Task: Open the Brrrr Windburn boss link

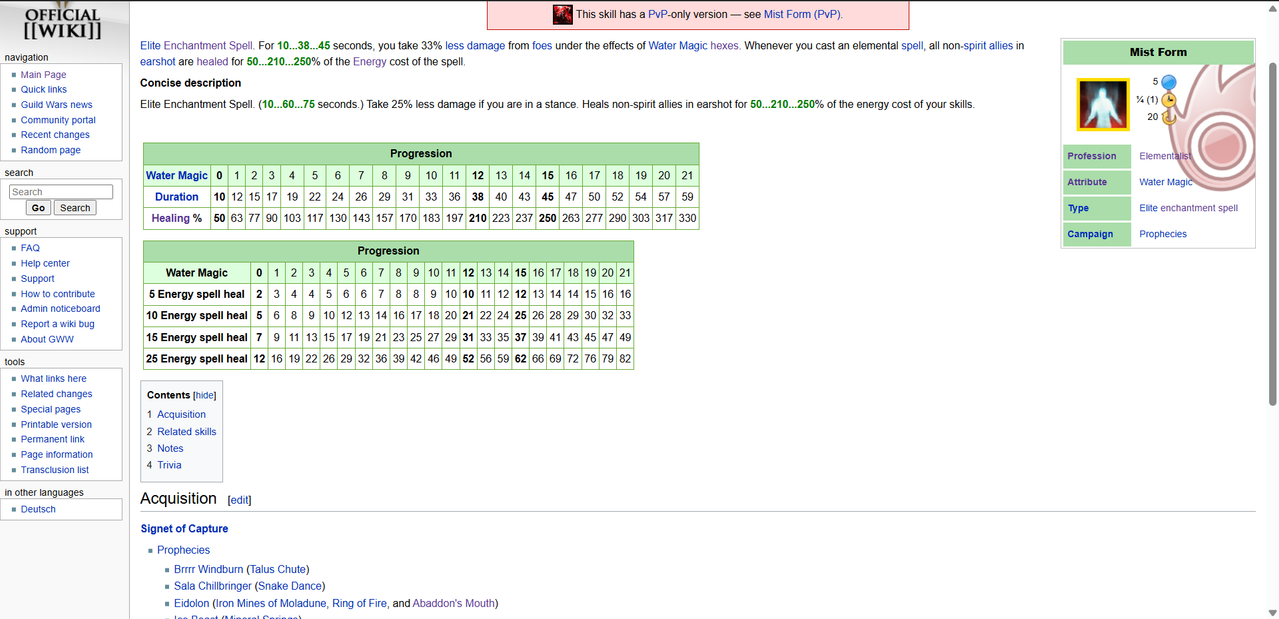Action: click(208, 569)
